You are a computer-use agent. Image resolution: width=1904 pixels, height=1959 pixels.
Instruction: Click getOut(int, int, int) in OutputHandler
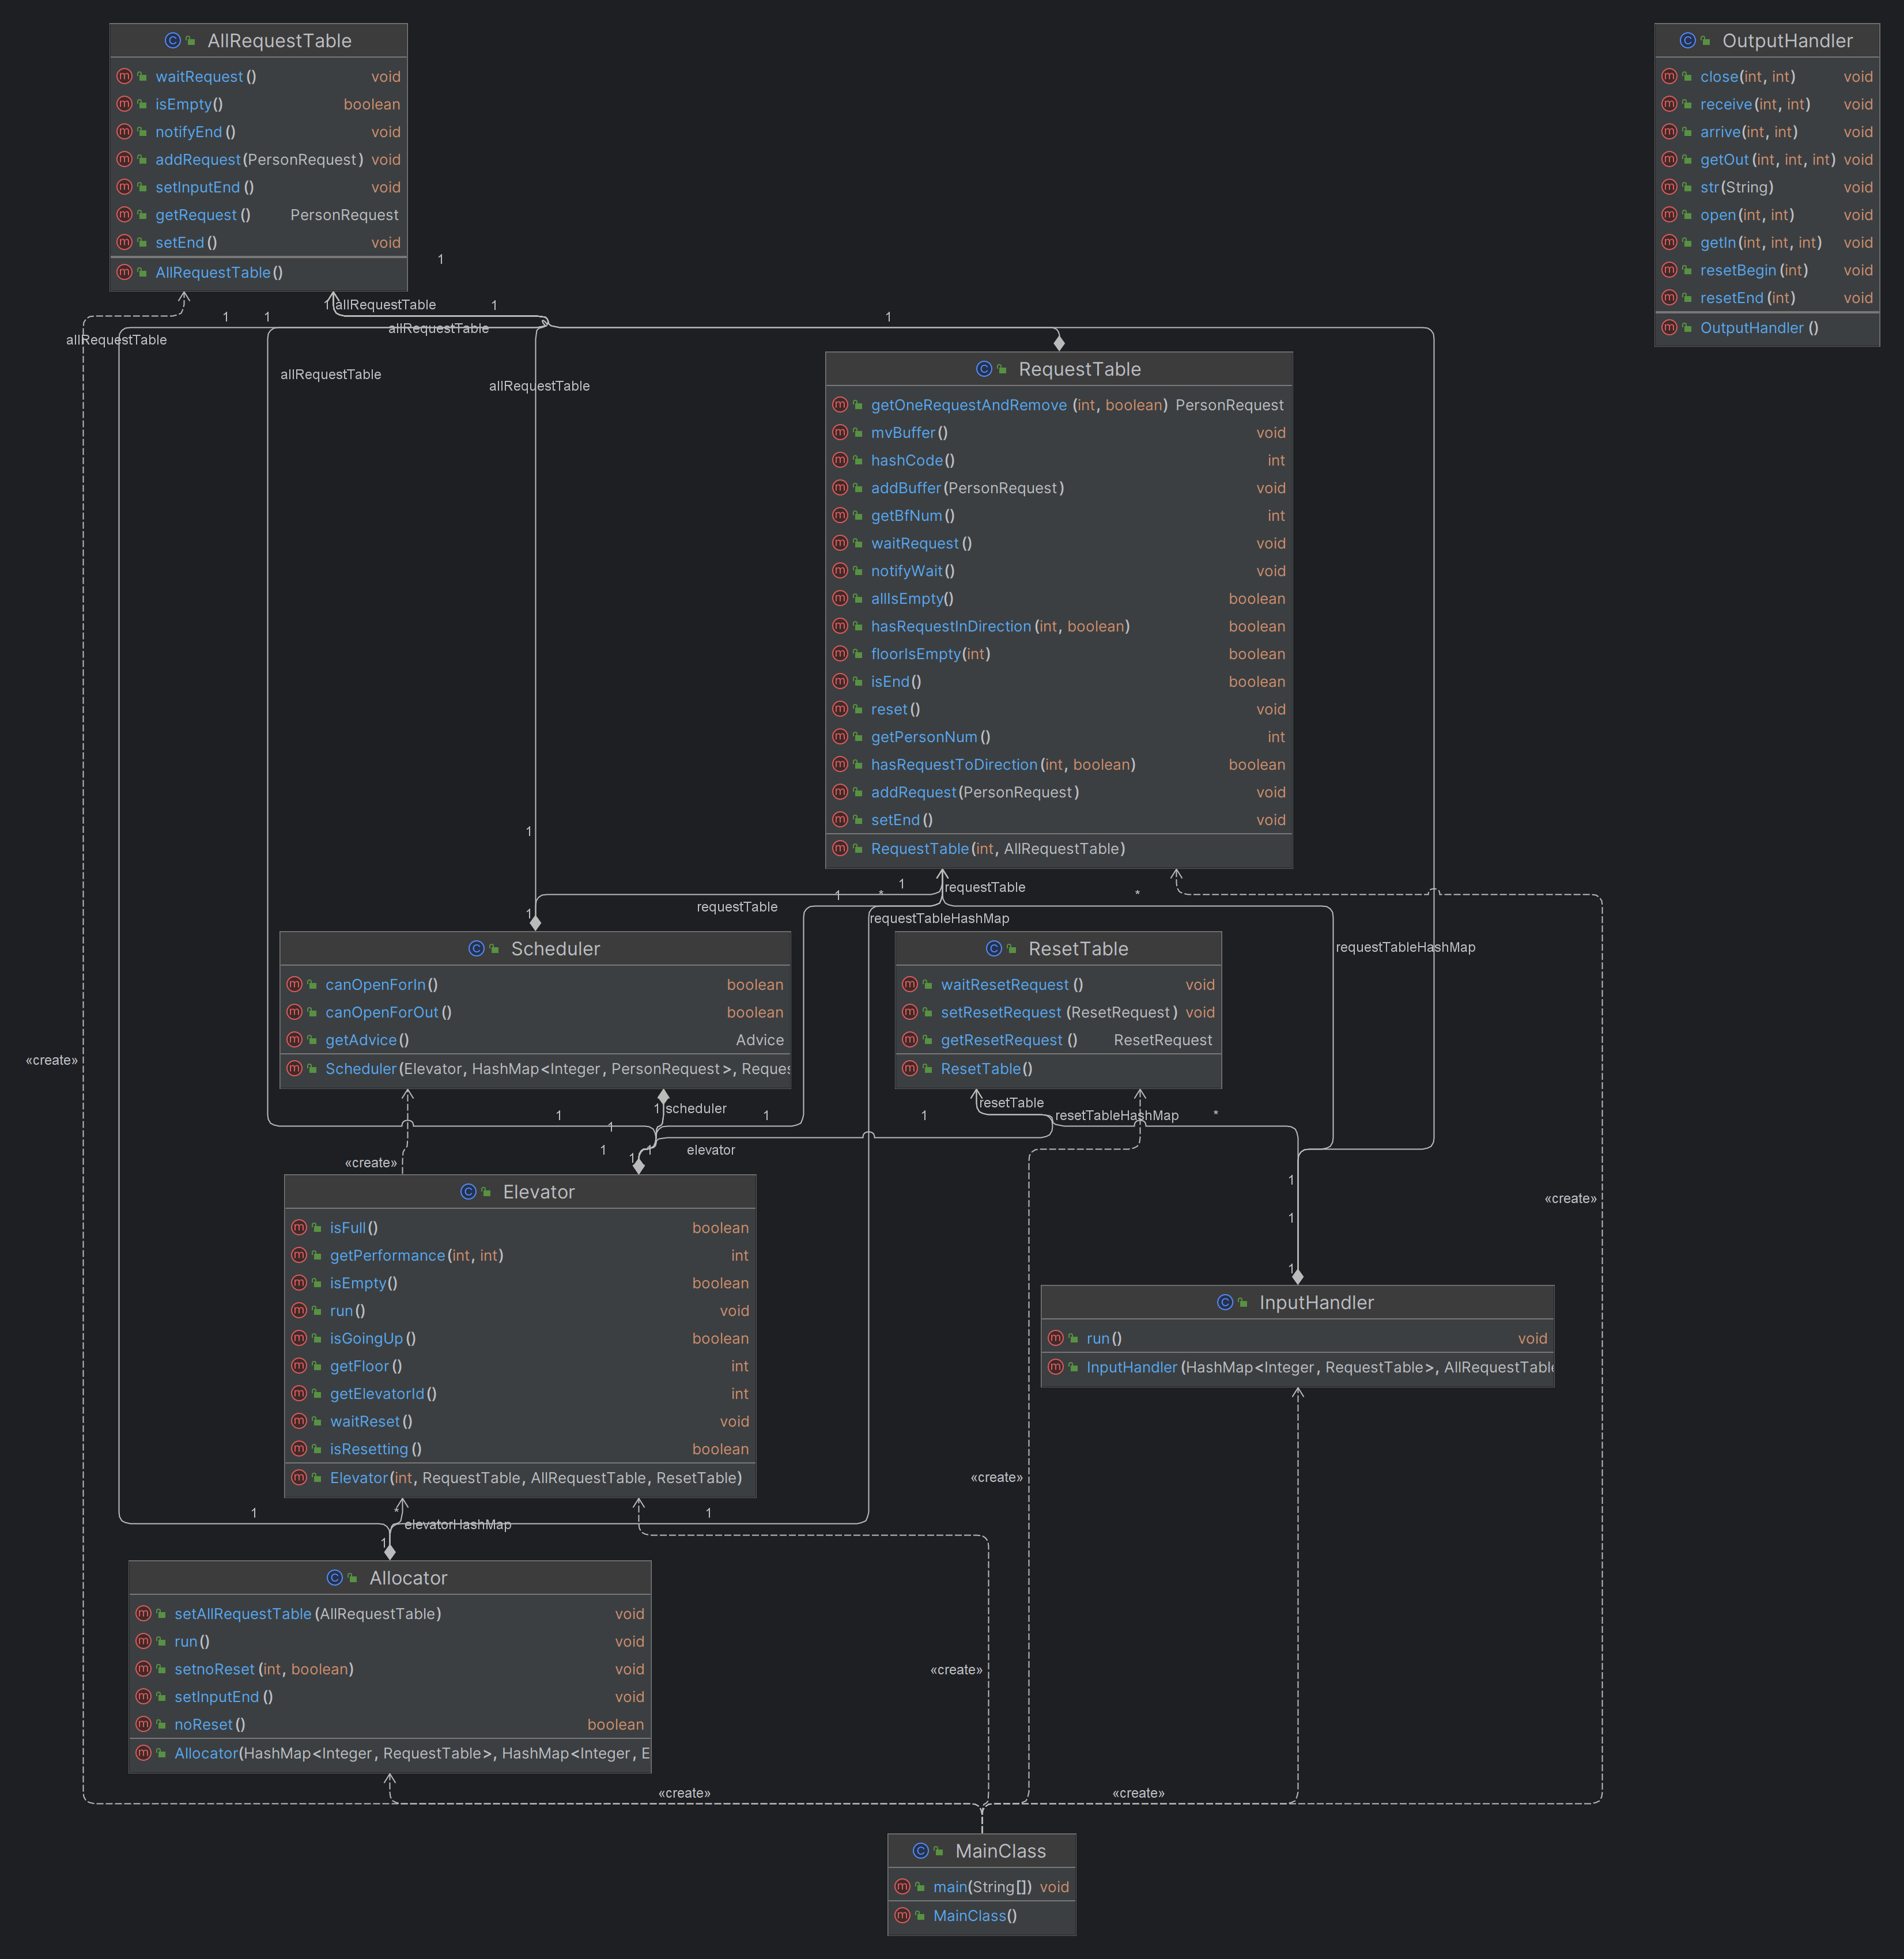[1767, 159]
